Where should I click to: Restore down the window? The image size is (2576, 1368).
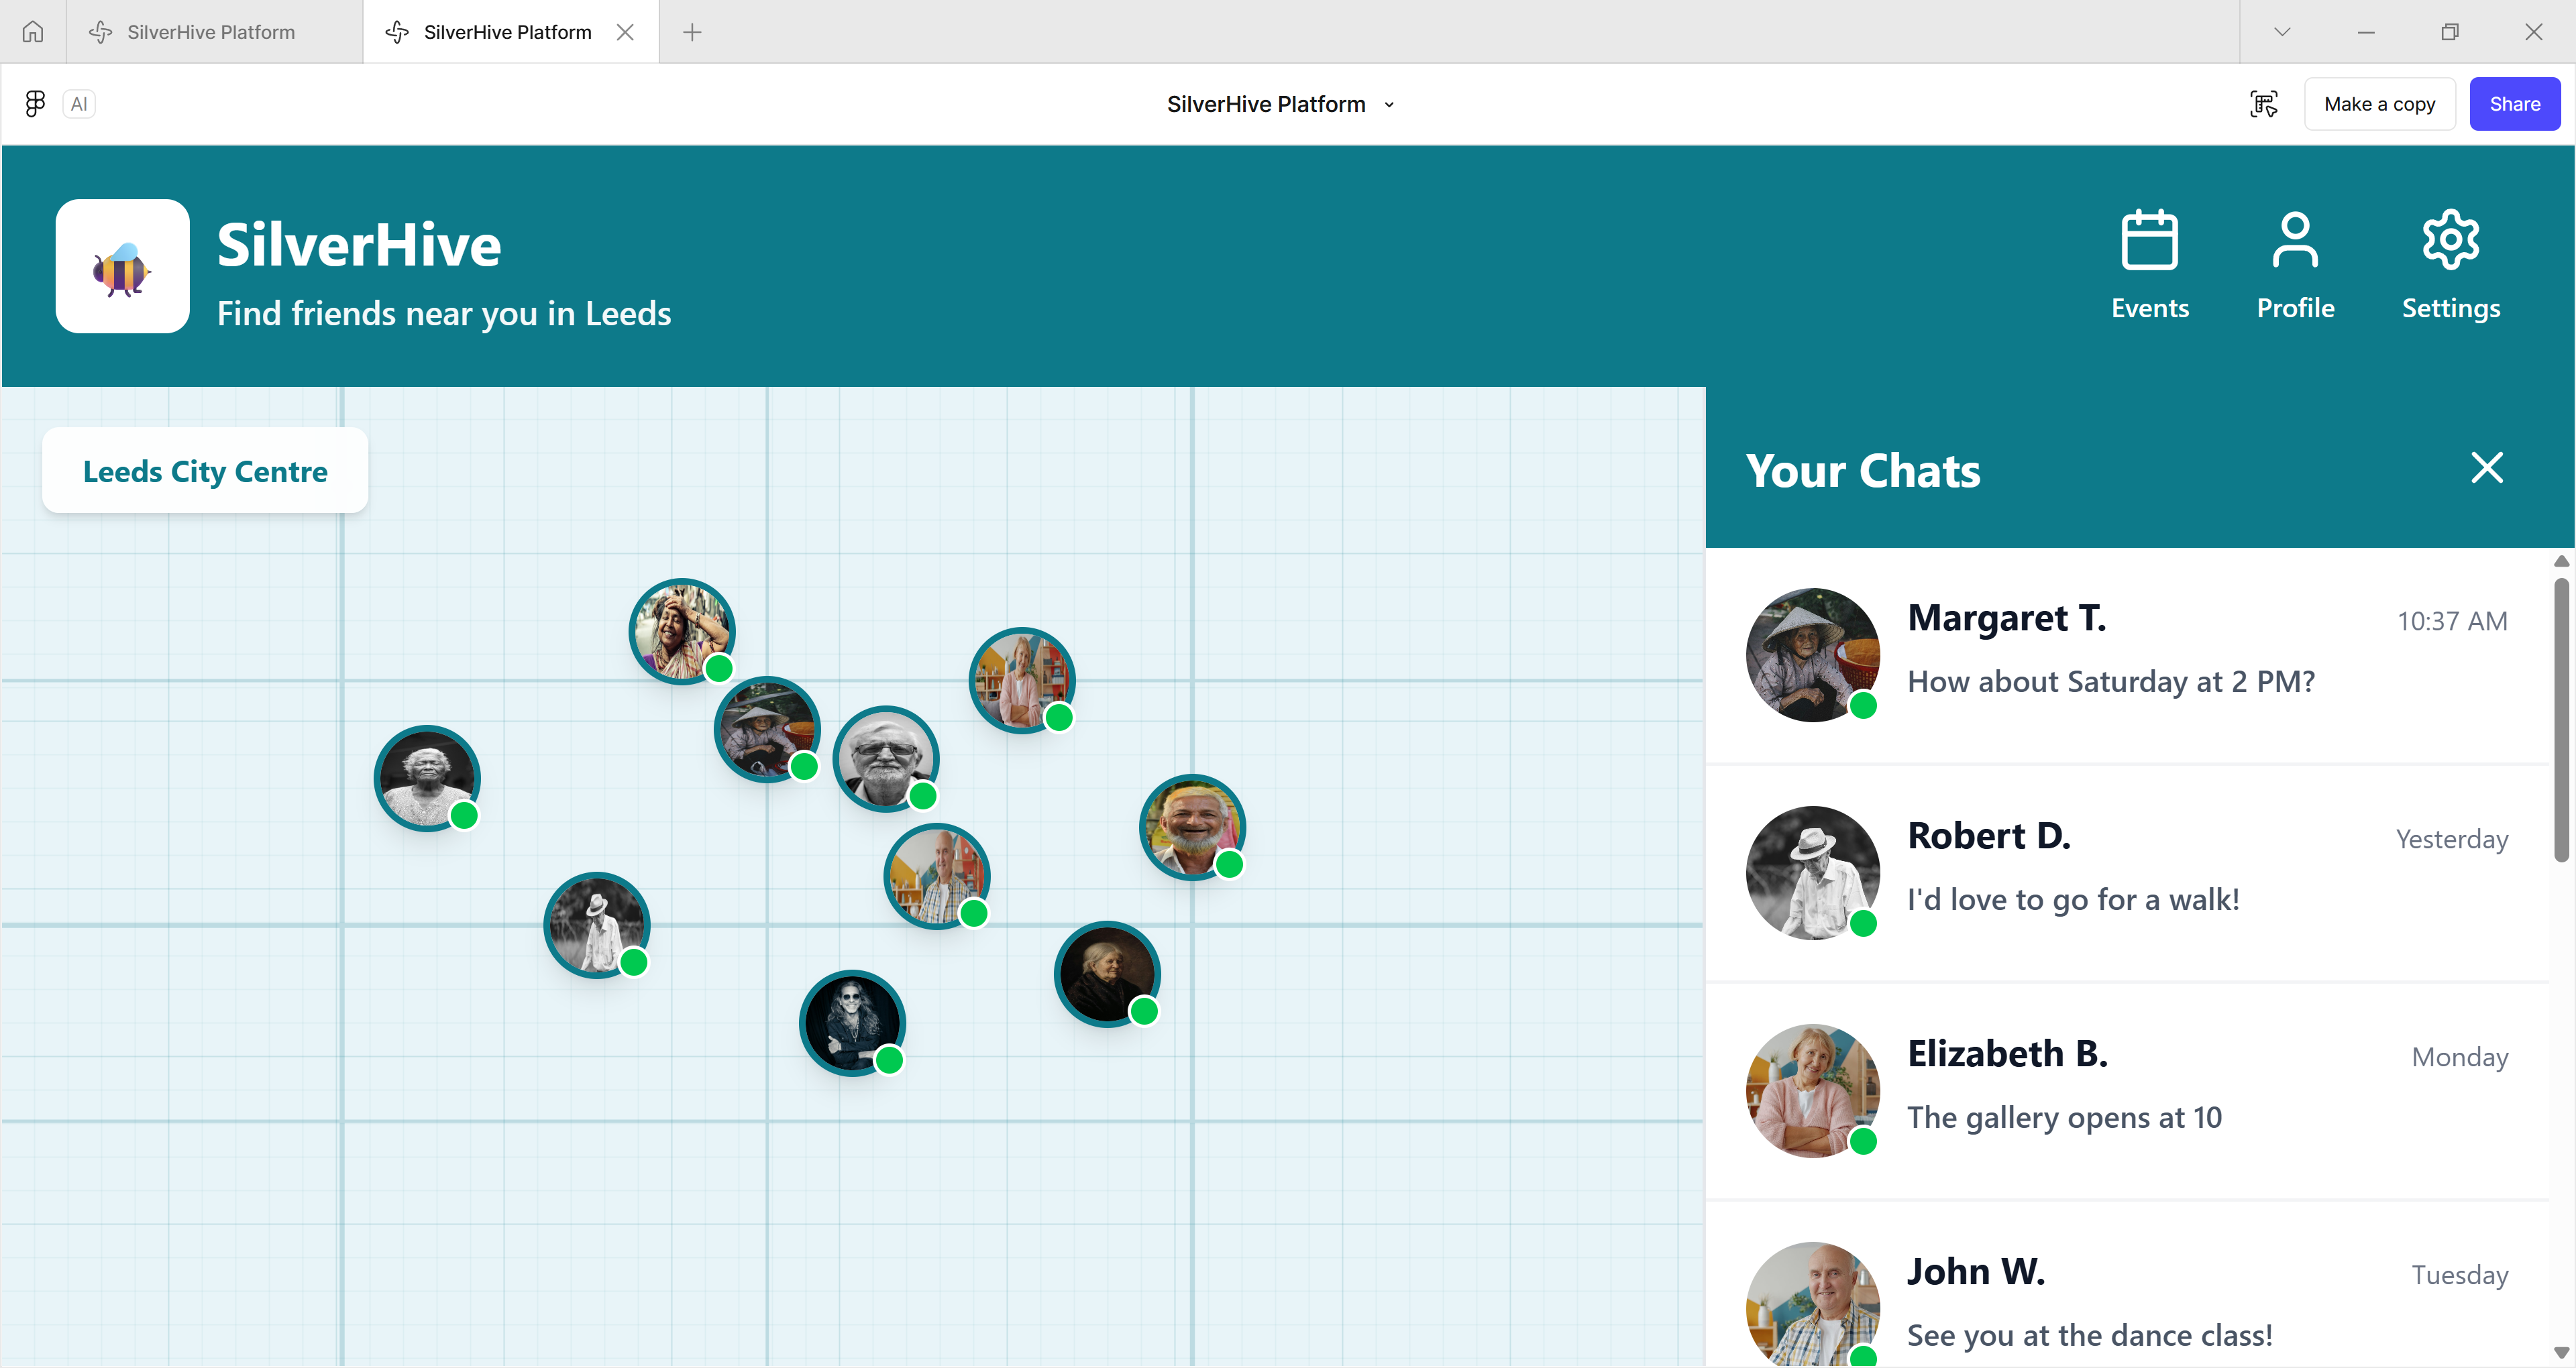click(x=2450, y=32)
